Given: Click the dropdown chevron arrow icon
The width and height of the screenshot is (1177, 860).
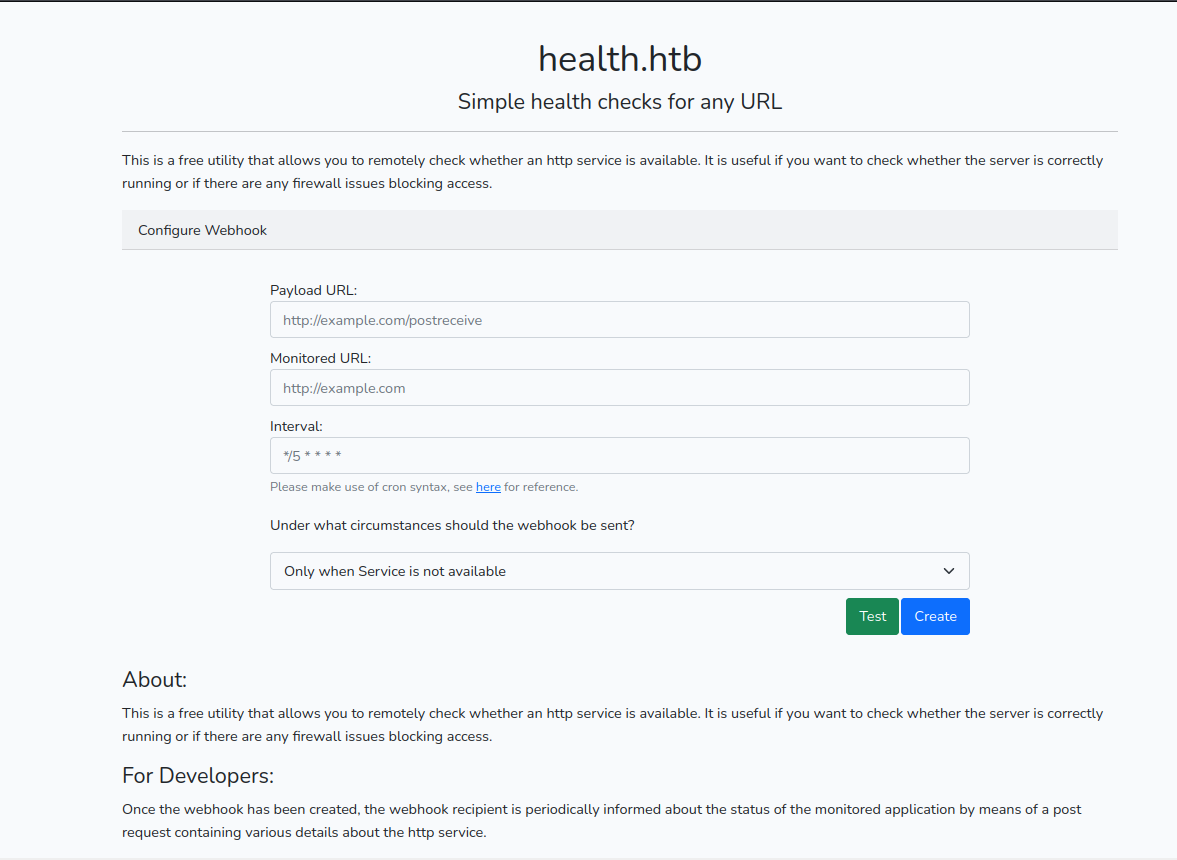Looking at the screenshot, I should click(x=949, y=571).
